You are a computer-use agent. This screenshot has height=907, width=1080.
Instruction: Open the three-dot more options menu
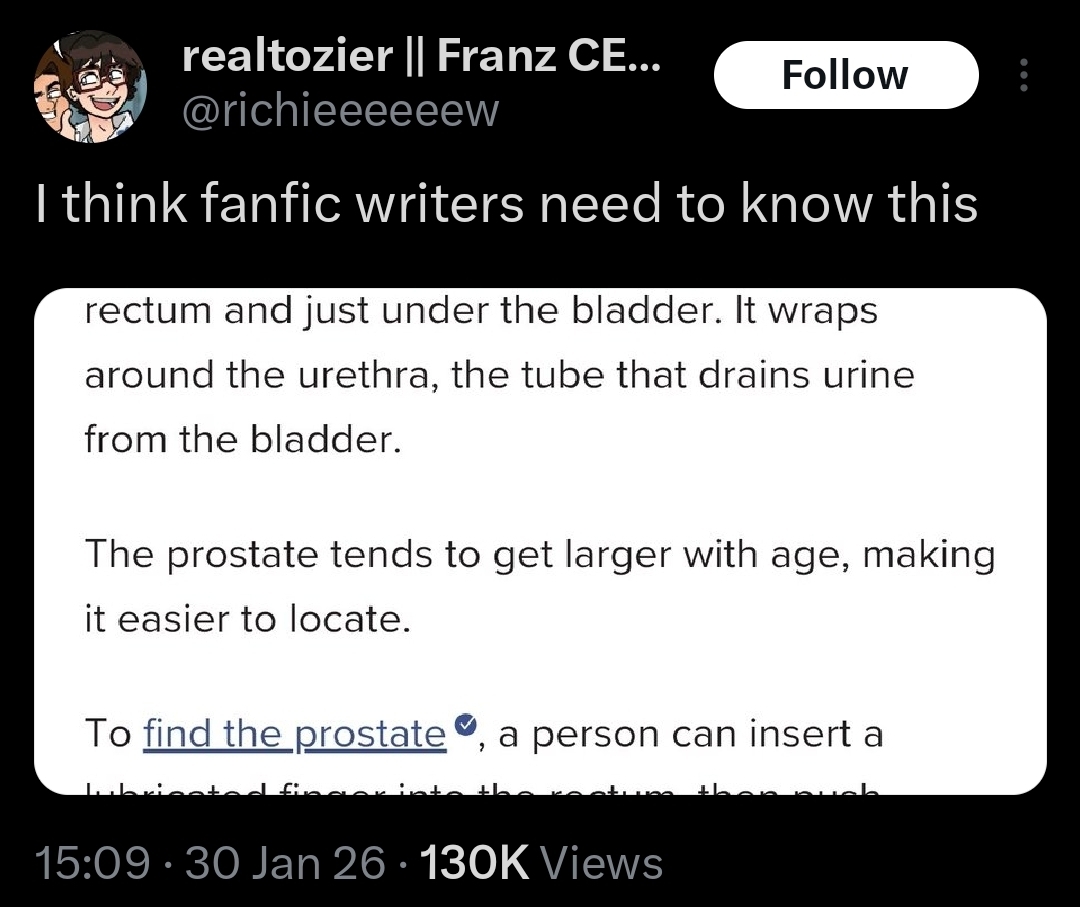point(1022,76)
